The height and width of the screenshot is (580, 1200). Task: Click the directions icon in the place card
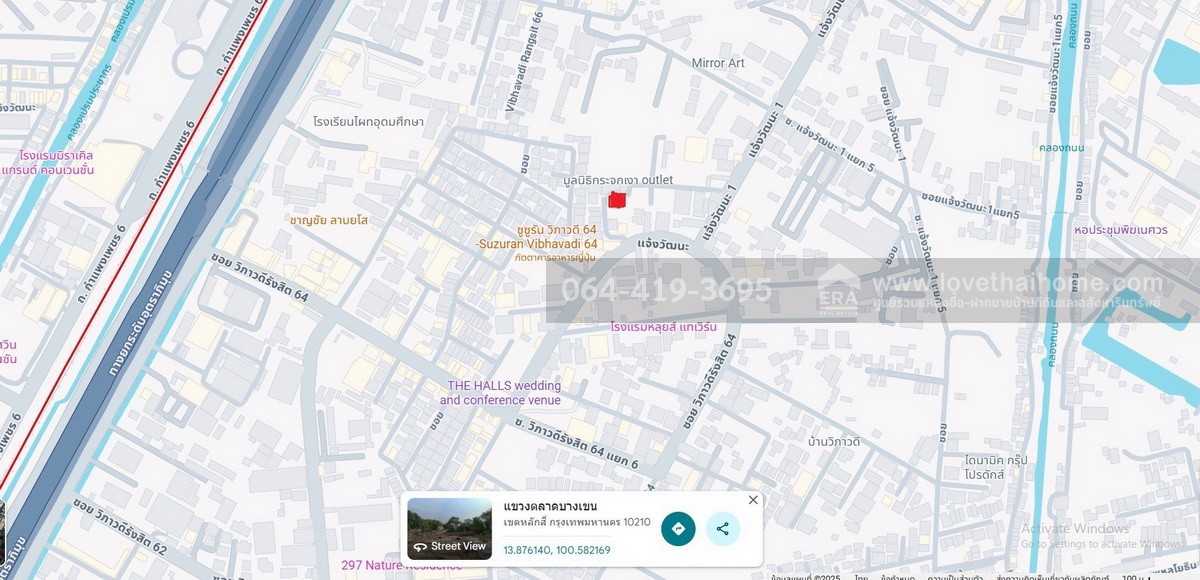[678, 529]
